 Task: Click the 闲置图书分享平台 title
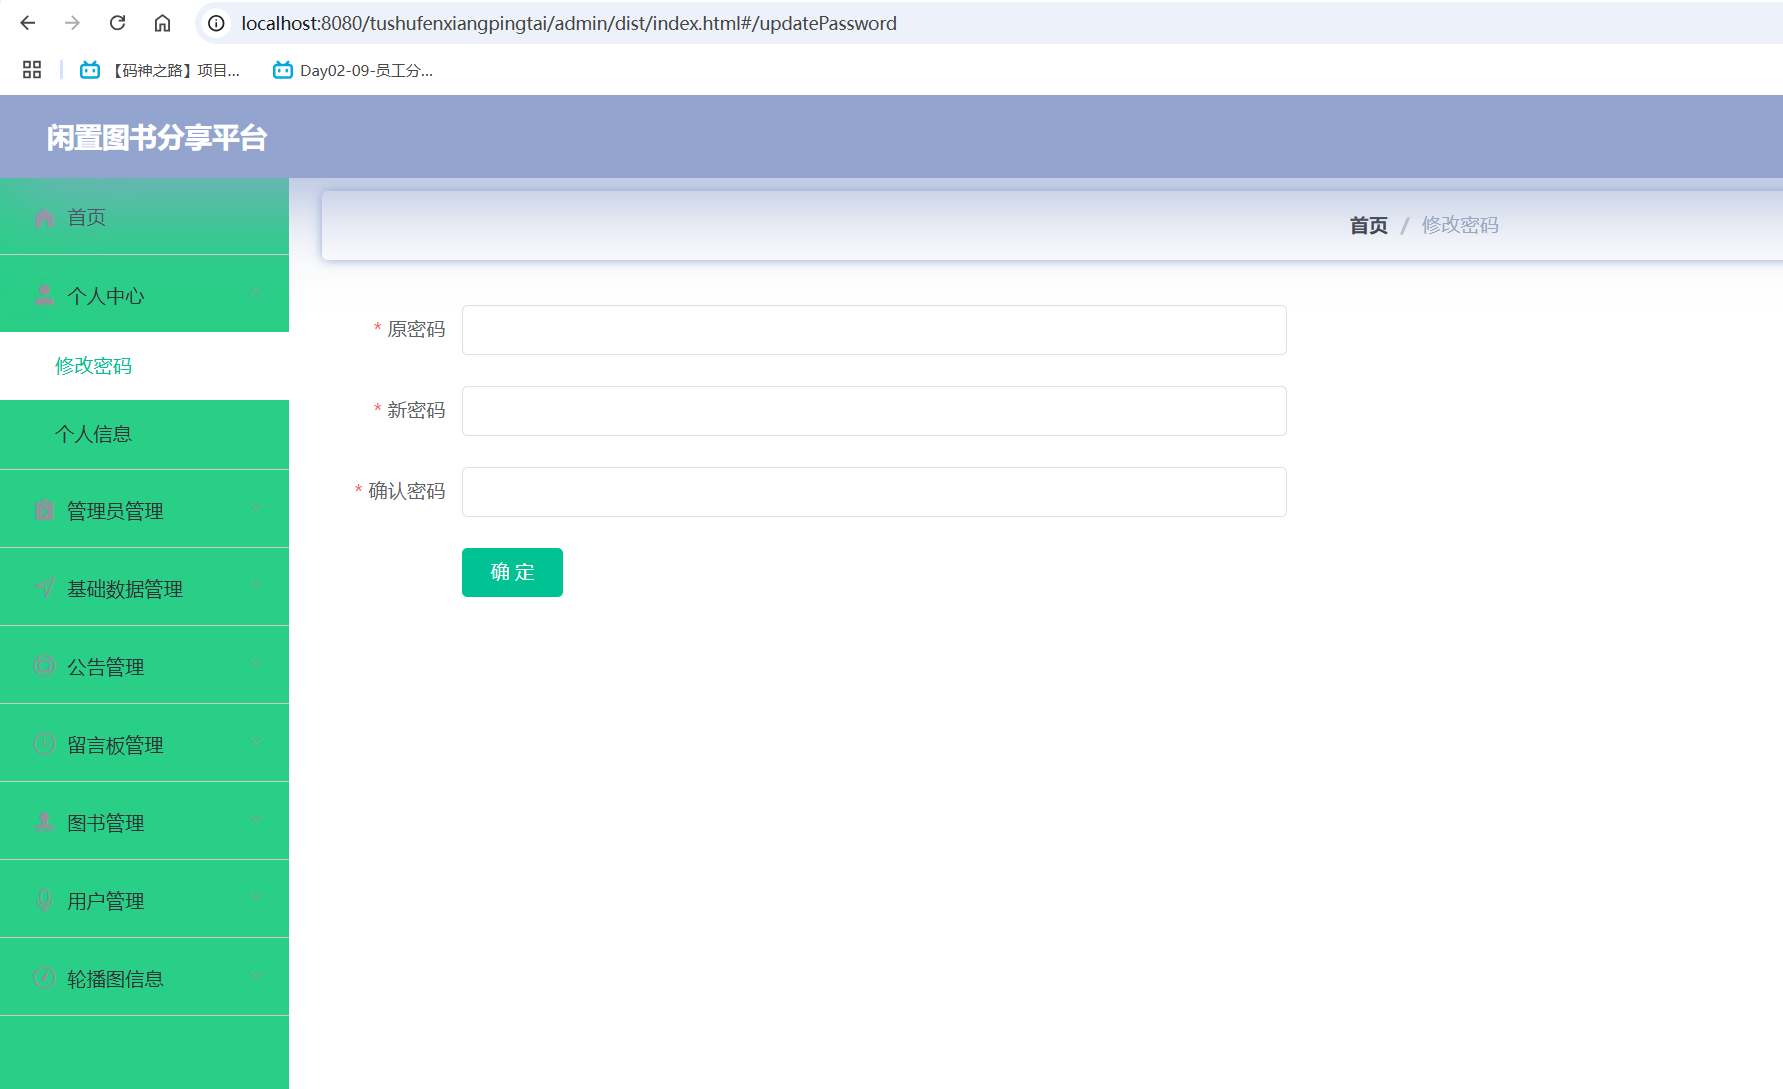pyautogui.click(x=157, y=138)
